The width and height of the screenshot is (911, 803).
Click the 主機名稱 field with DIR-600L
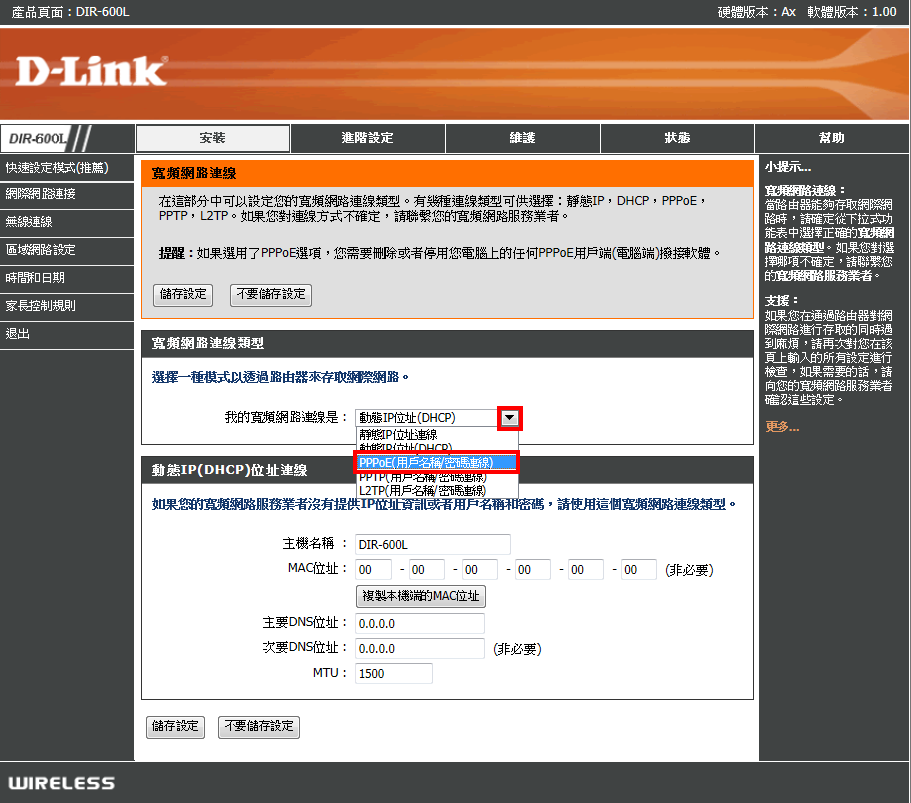click(x=433, y=544)
